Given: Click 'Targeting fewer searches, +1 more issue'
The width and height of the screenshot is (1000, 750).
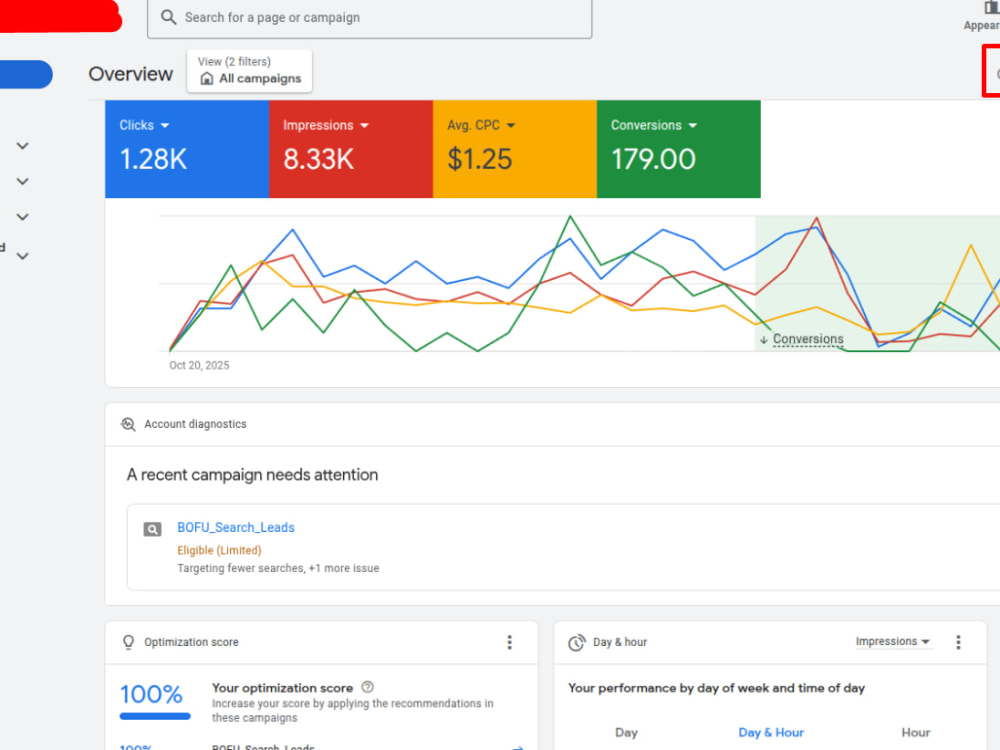Looking at the screenshot, I should tap(278, 568).
